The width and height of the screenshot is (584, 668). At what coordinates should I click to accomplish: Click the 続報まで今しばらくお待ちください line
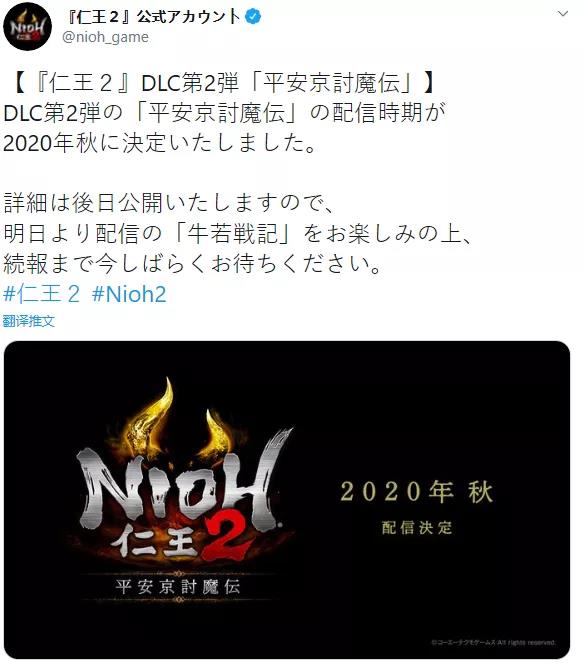(x=192, y=263)
